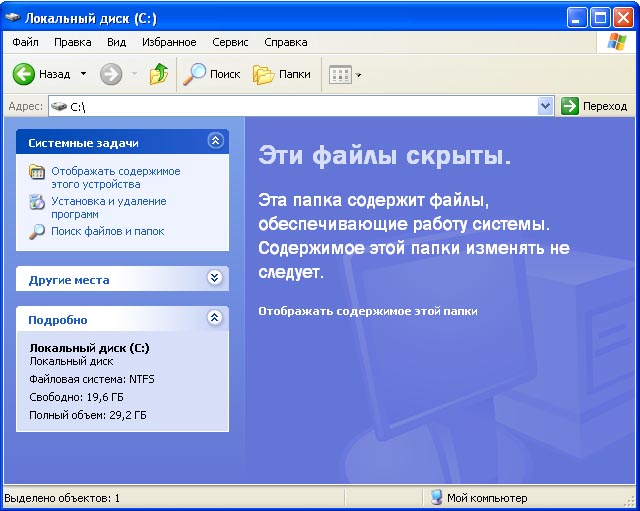Close the Локальный диск window
Image resolution: width=640 pixels, height=511 pixels.
(x=623, y=18)
